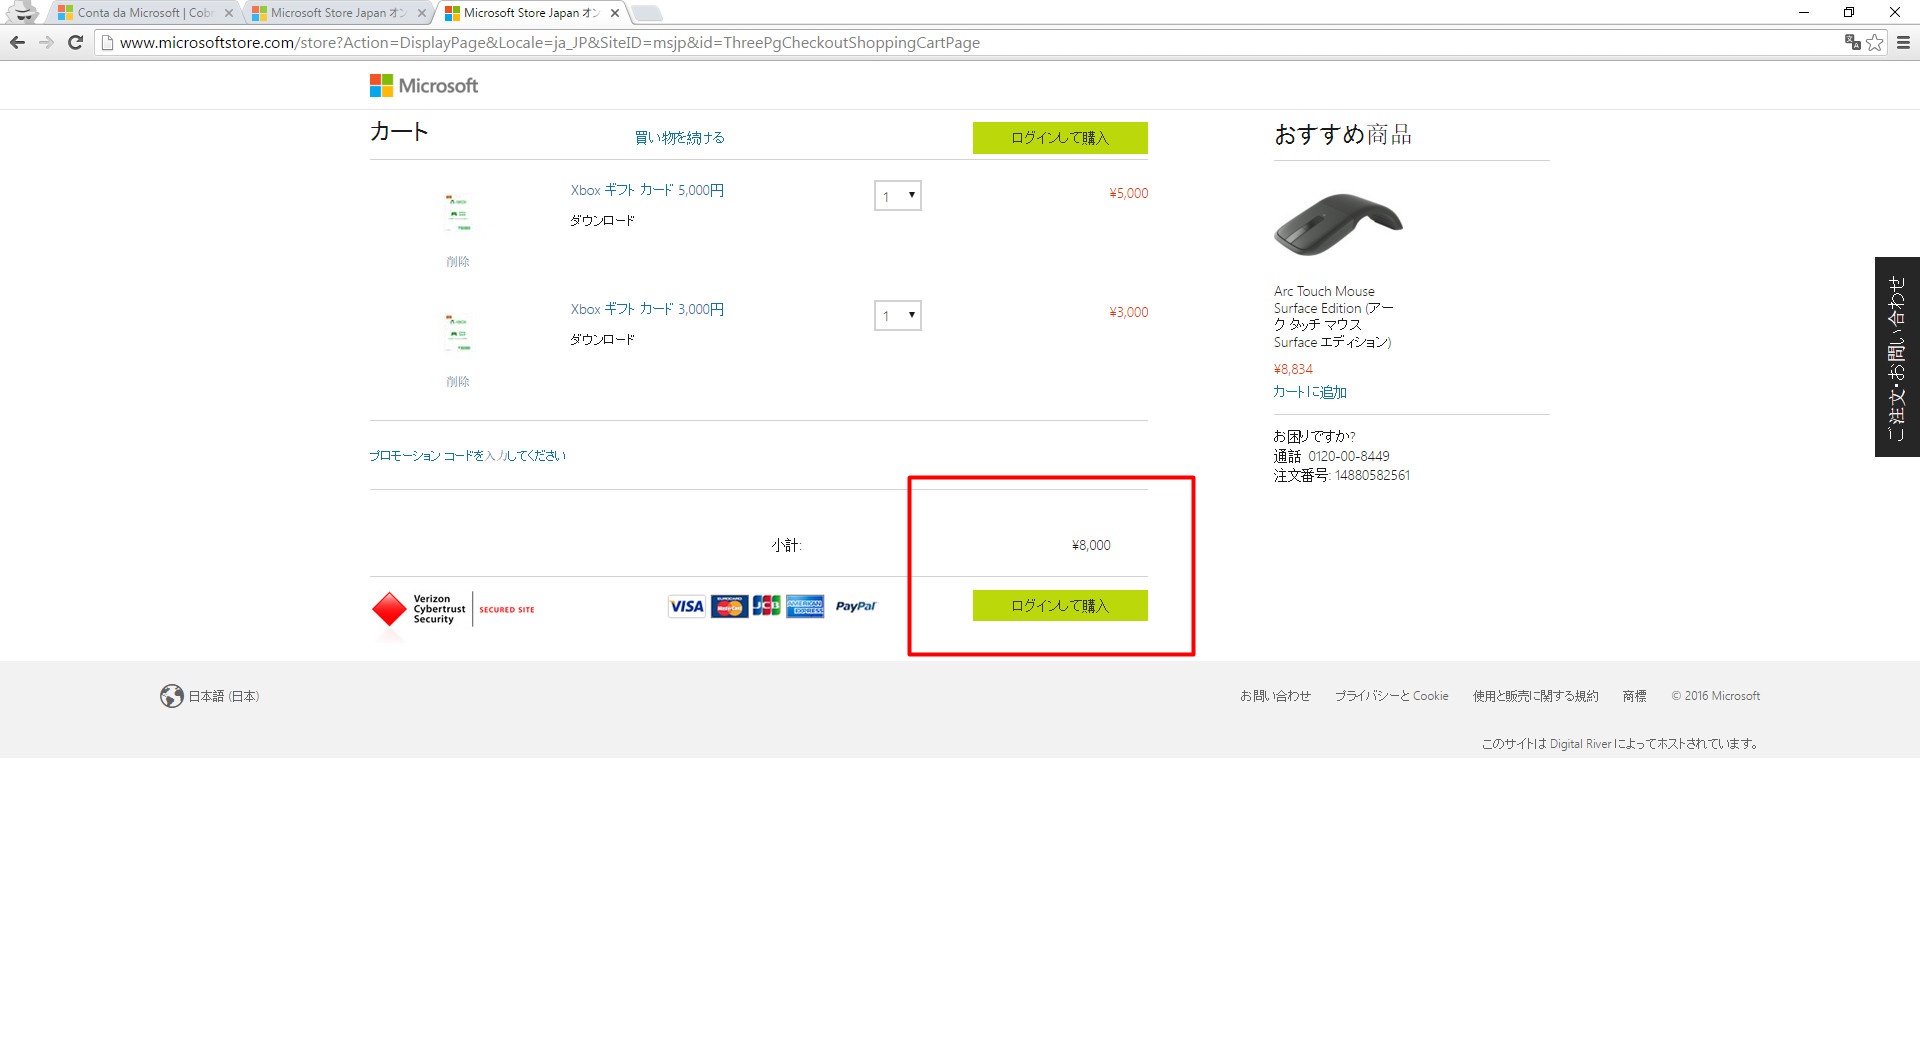1920x1040 pixels.
Task: Click 削除 under the 3,000円 gift card
Action: pos(458,382)
